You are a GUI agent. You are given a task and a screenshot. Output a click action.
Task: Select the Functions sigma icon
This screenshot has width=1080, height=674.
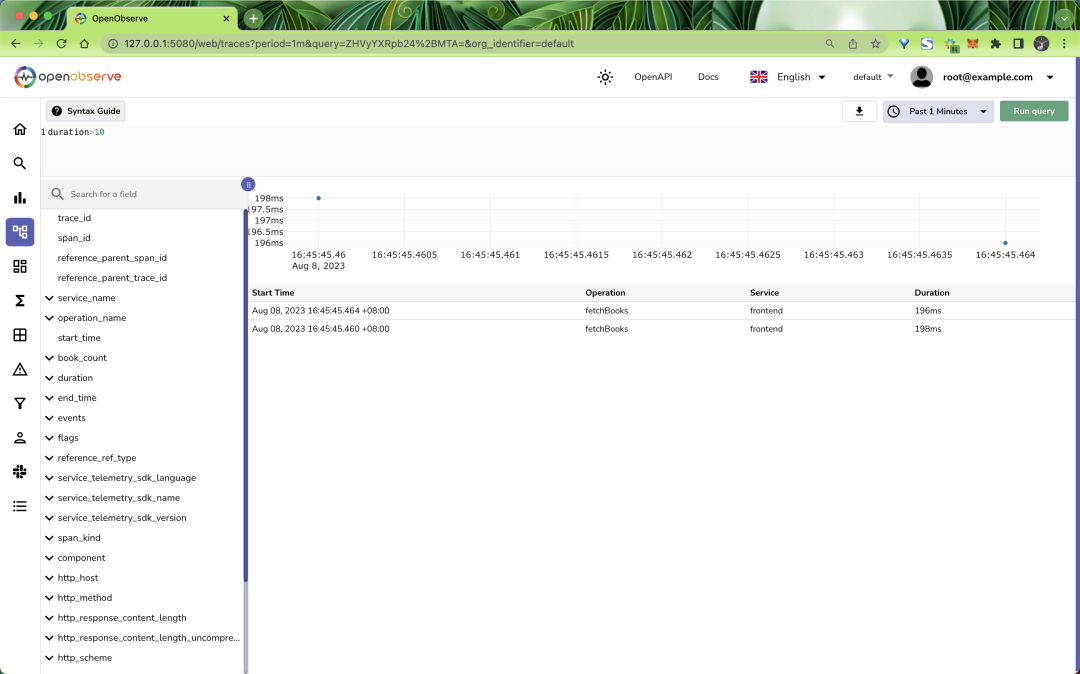pos(19,300)
